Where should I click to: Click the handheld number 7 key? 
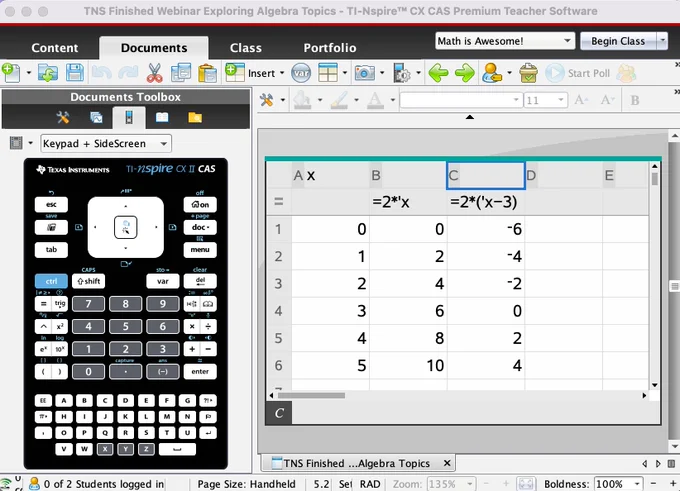[x=88, y=304]
